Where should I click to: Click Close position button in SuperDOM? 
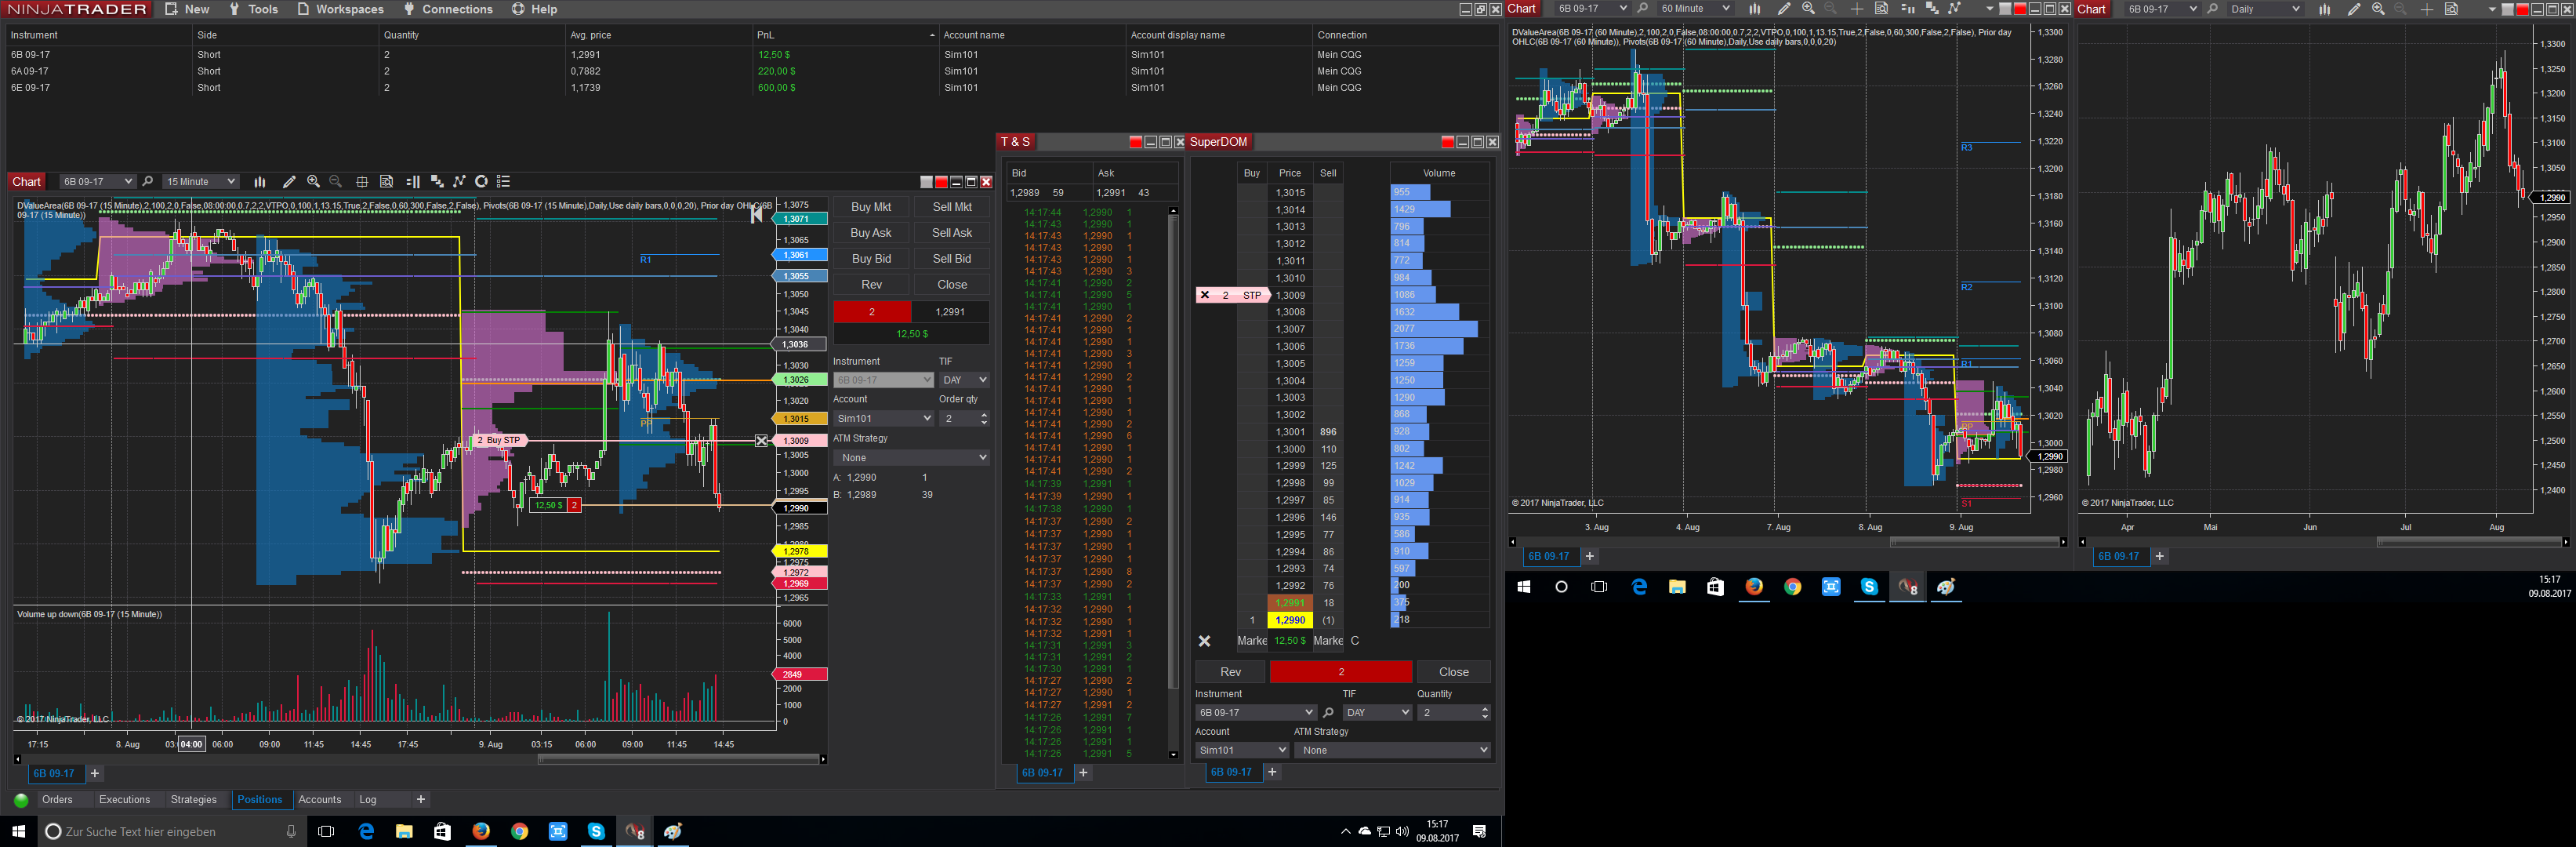1453,672
